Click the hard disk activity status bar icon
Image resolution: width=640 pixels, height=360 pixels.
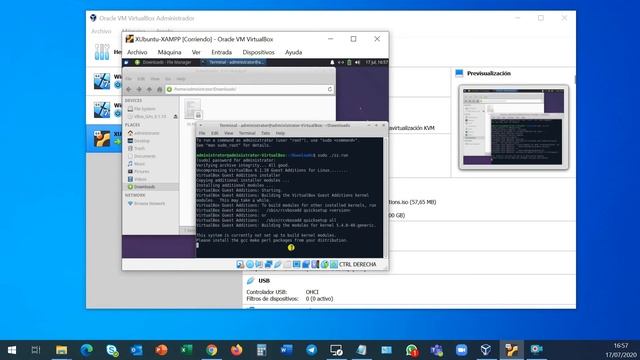[240, 264]
